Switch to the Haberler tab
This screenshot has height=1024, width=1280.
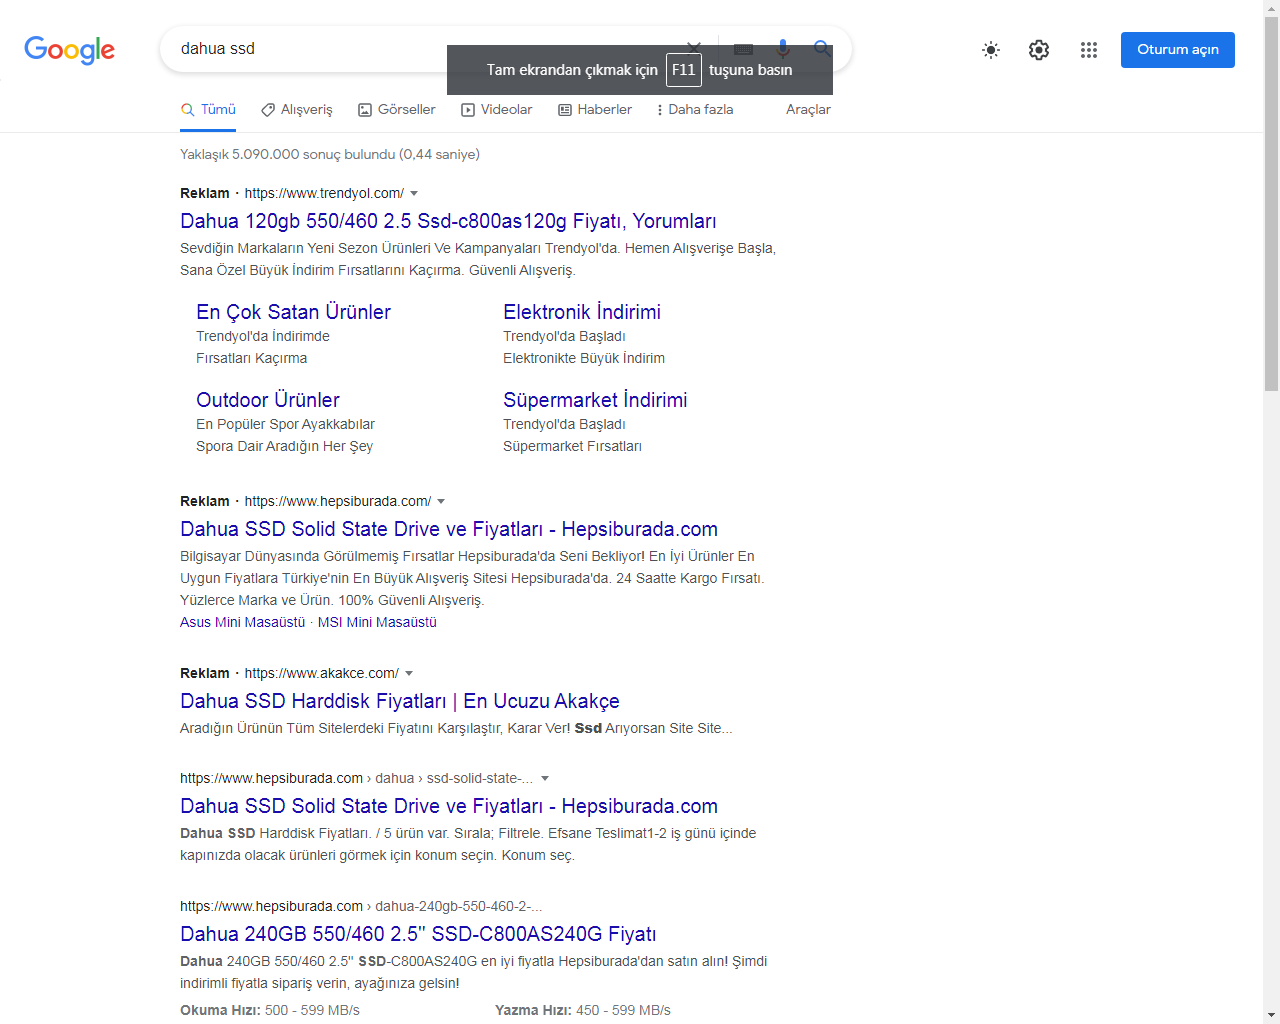click(595, 110)
